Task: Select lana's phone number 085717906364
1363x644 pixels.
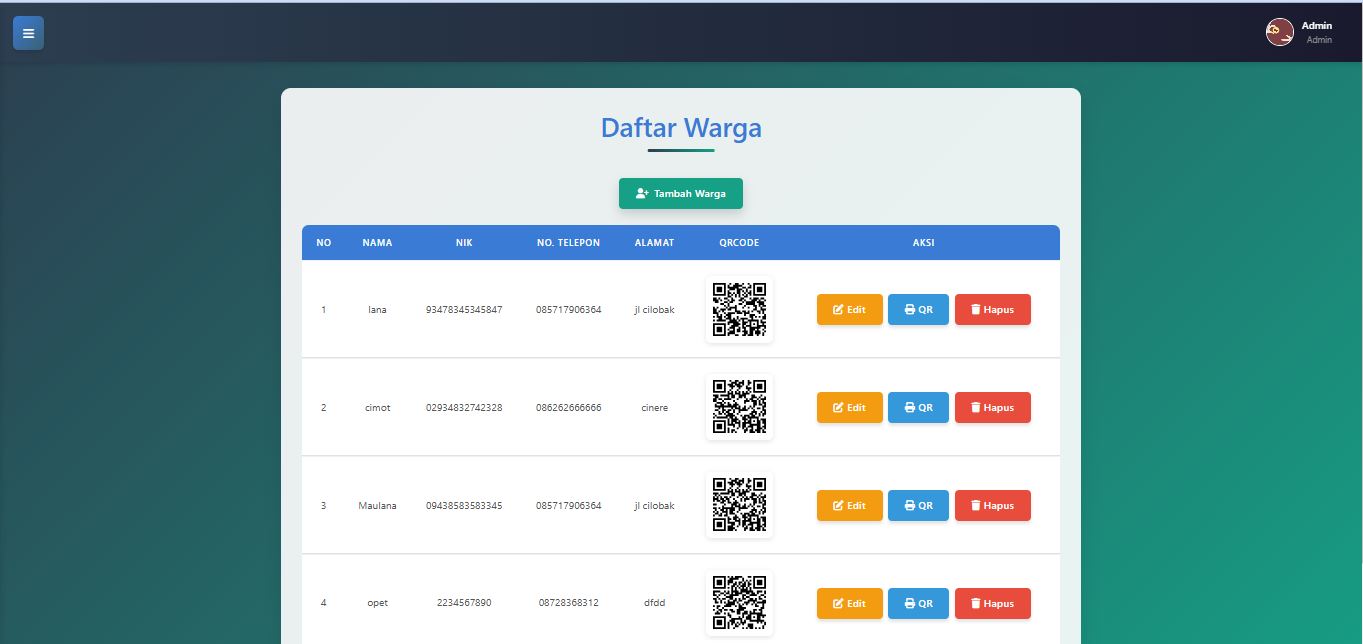Action: tap(568, 310)
